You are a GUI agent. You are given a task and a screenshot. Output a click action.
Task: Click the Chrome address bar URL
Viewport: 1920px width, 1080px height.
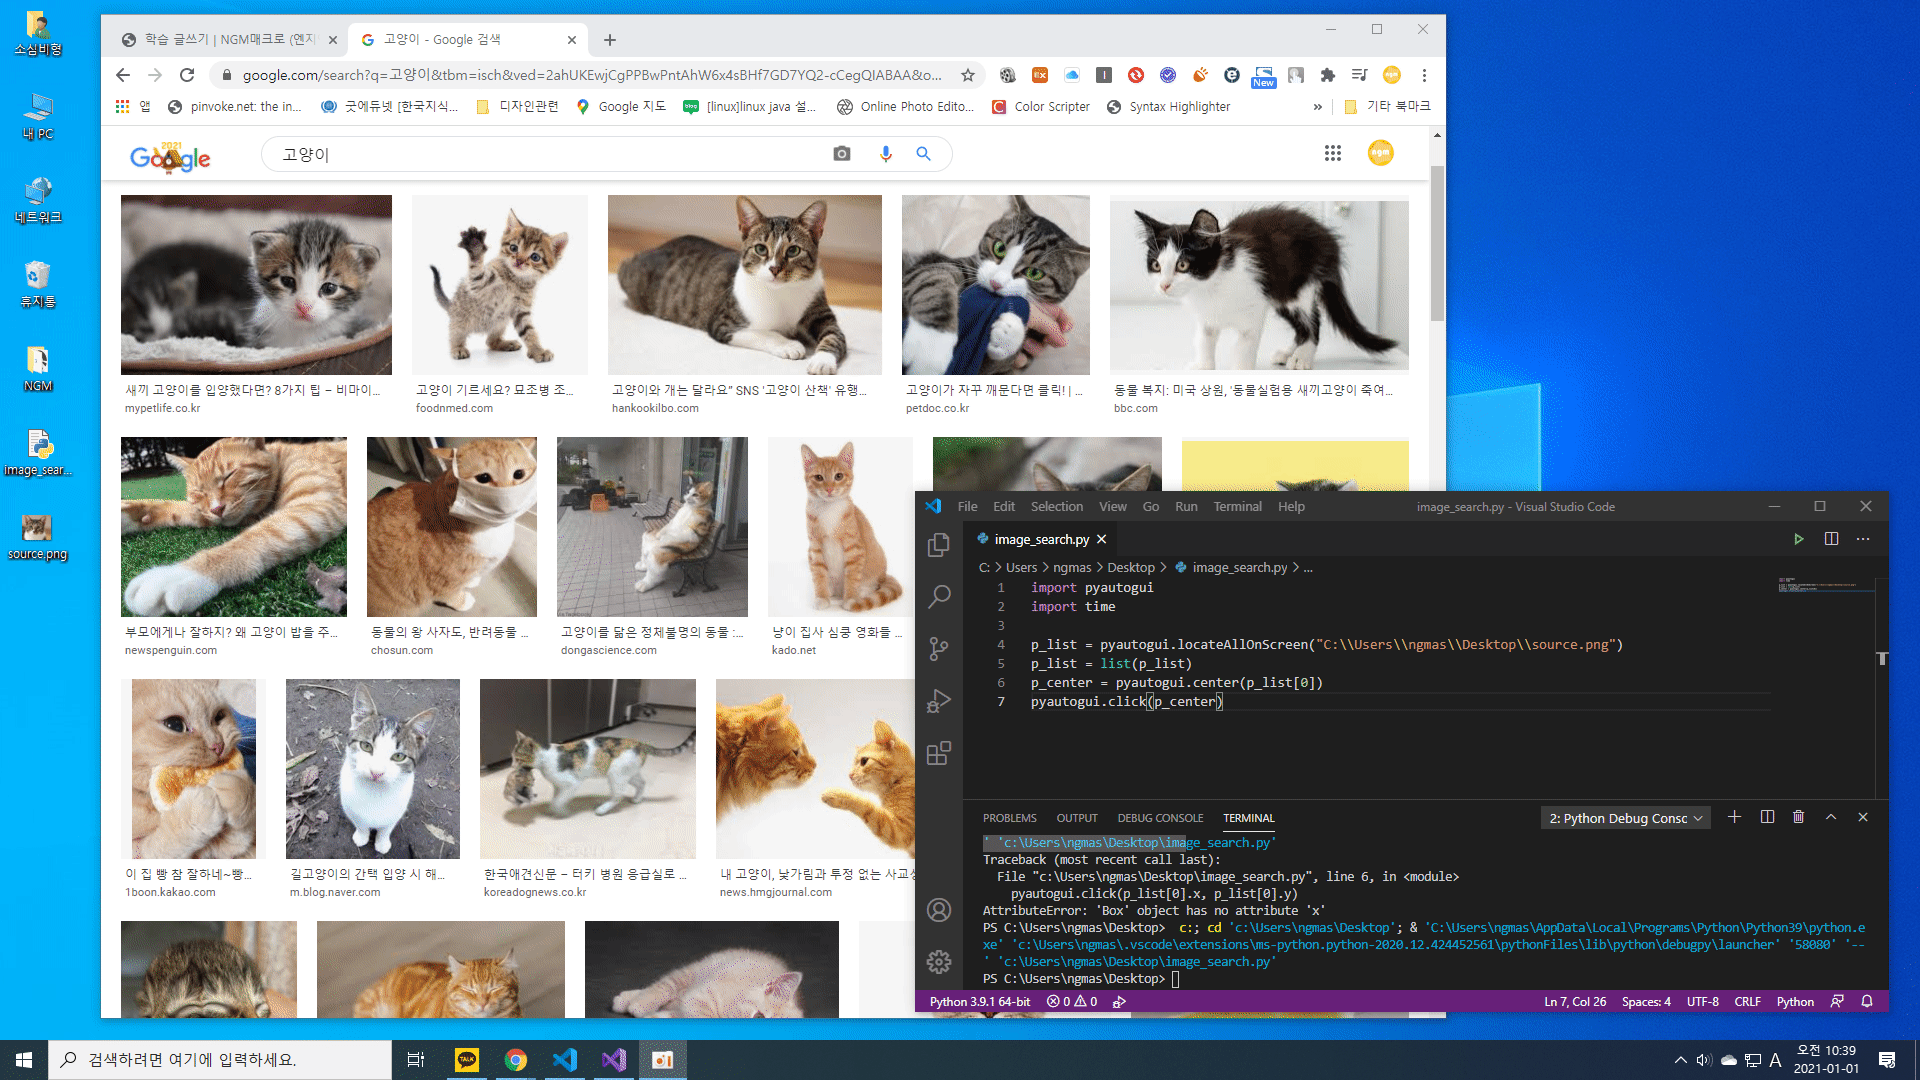[591, 75]
